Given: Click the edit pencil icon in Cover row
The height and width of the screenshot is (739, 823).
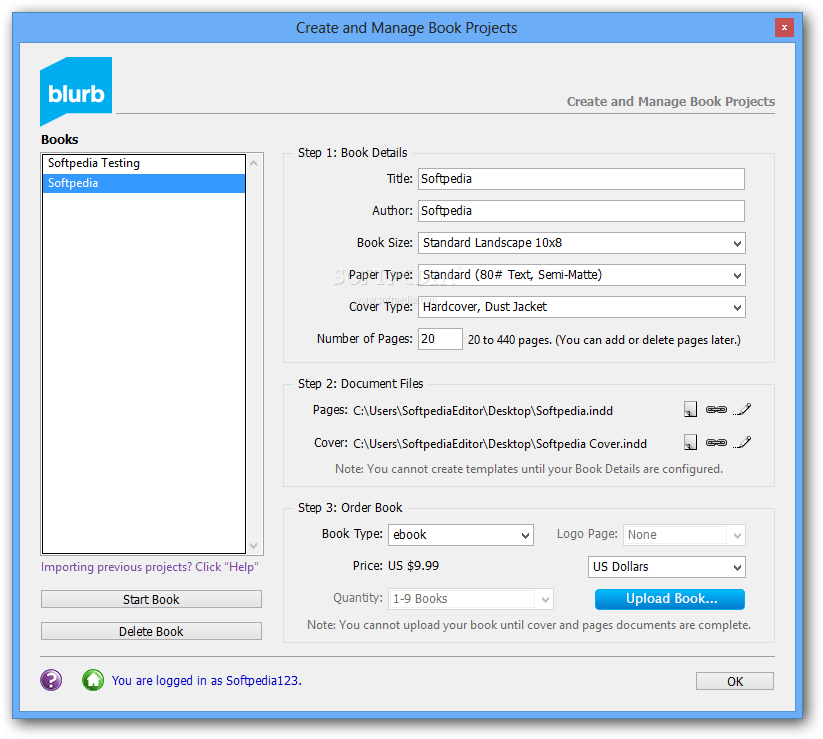Looking at the screenshot, I should pyautogui.click(x=742, y=442).
